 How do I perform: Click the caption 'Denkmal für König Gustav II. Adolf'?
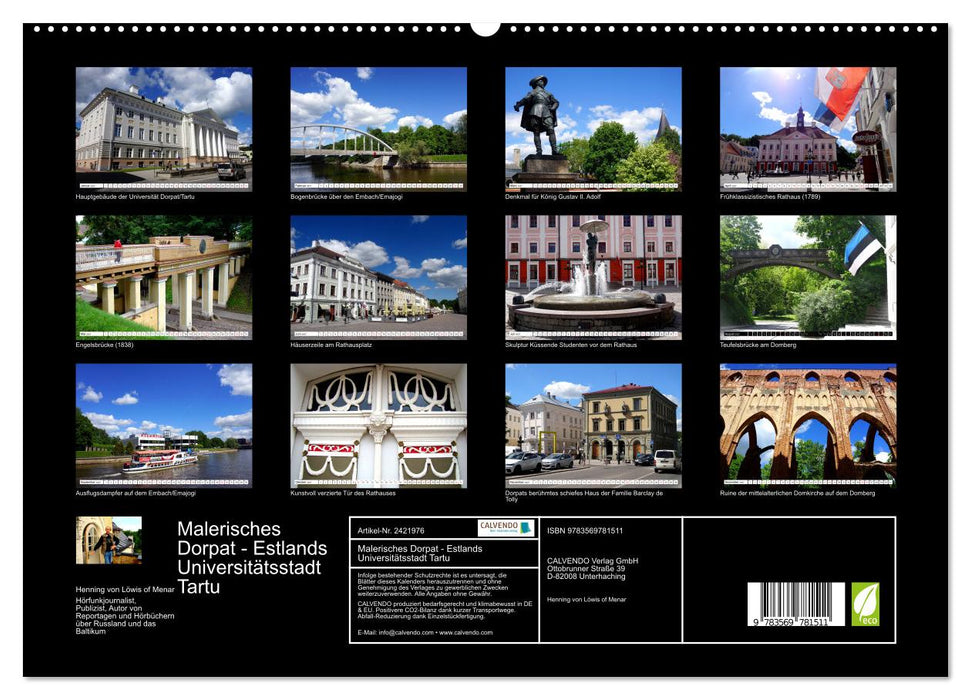point(553,197)
